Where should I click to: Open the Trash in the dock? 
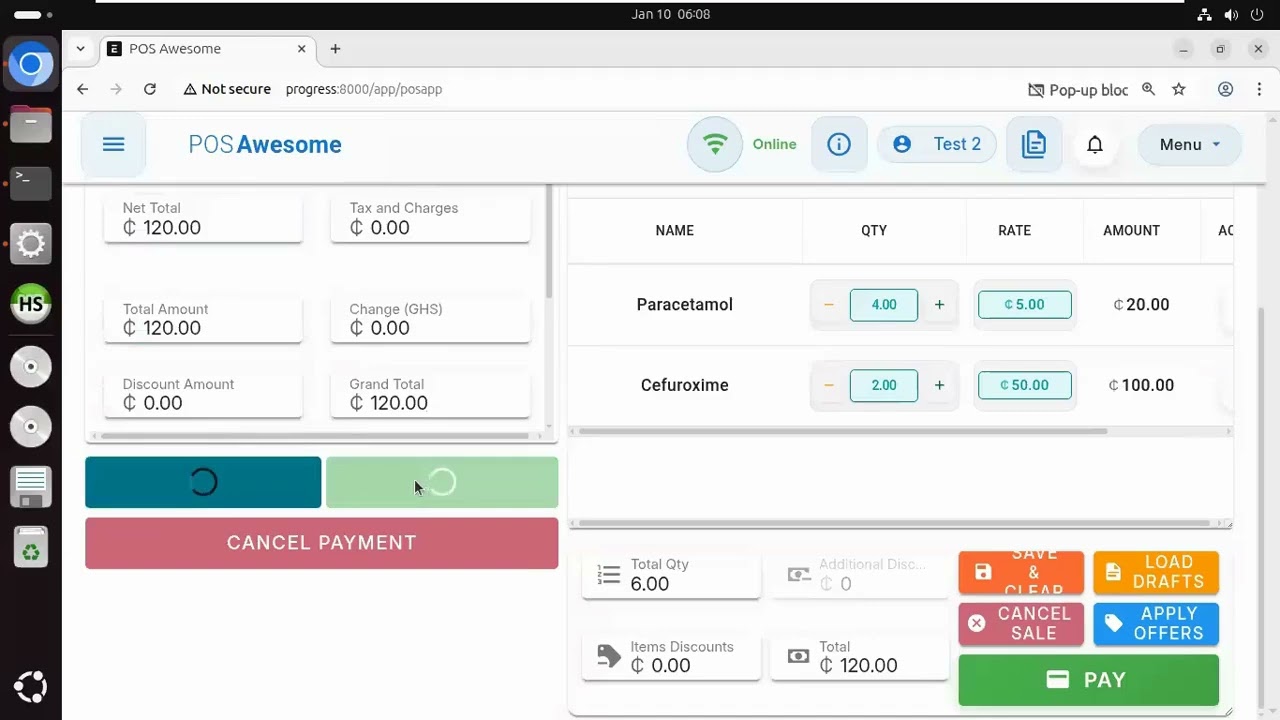31,547
